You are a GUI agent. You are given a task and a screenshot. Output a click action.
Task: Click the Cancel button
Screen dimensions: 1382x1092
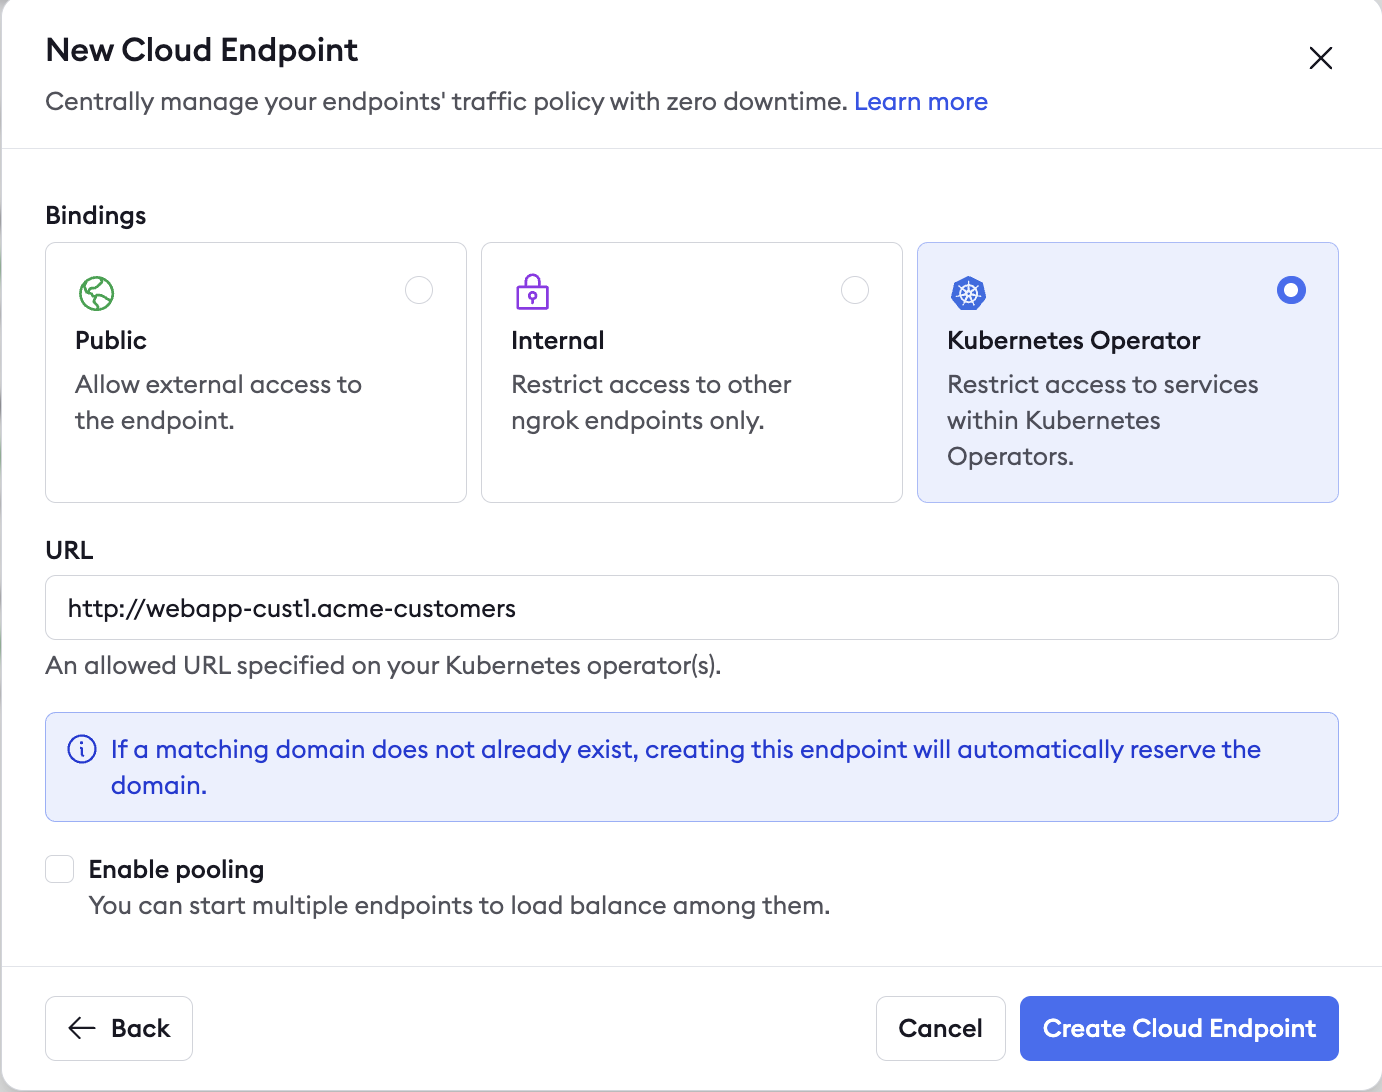[940, 1028]
